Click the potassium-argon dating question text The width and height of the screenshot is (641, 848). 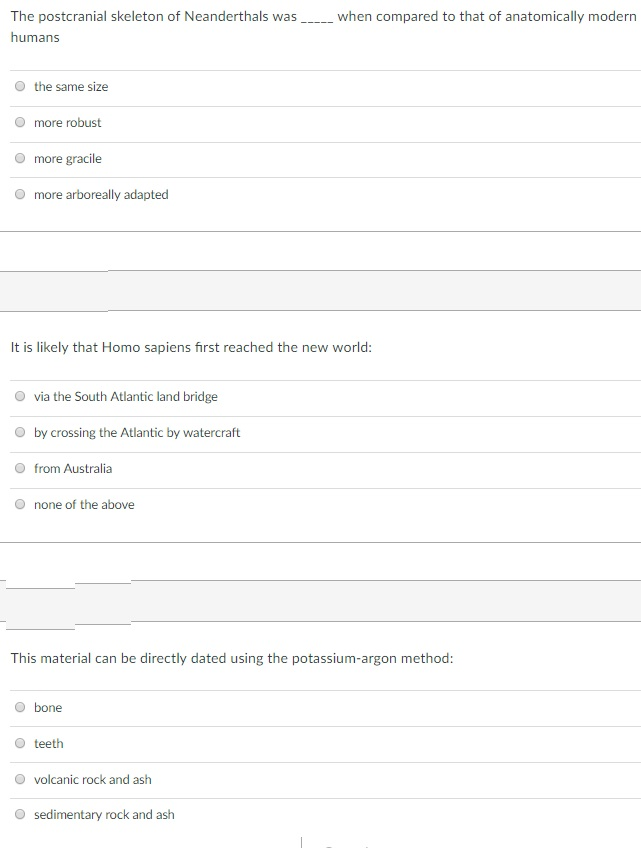click(231, 658)
